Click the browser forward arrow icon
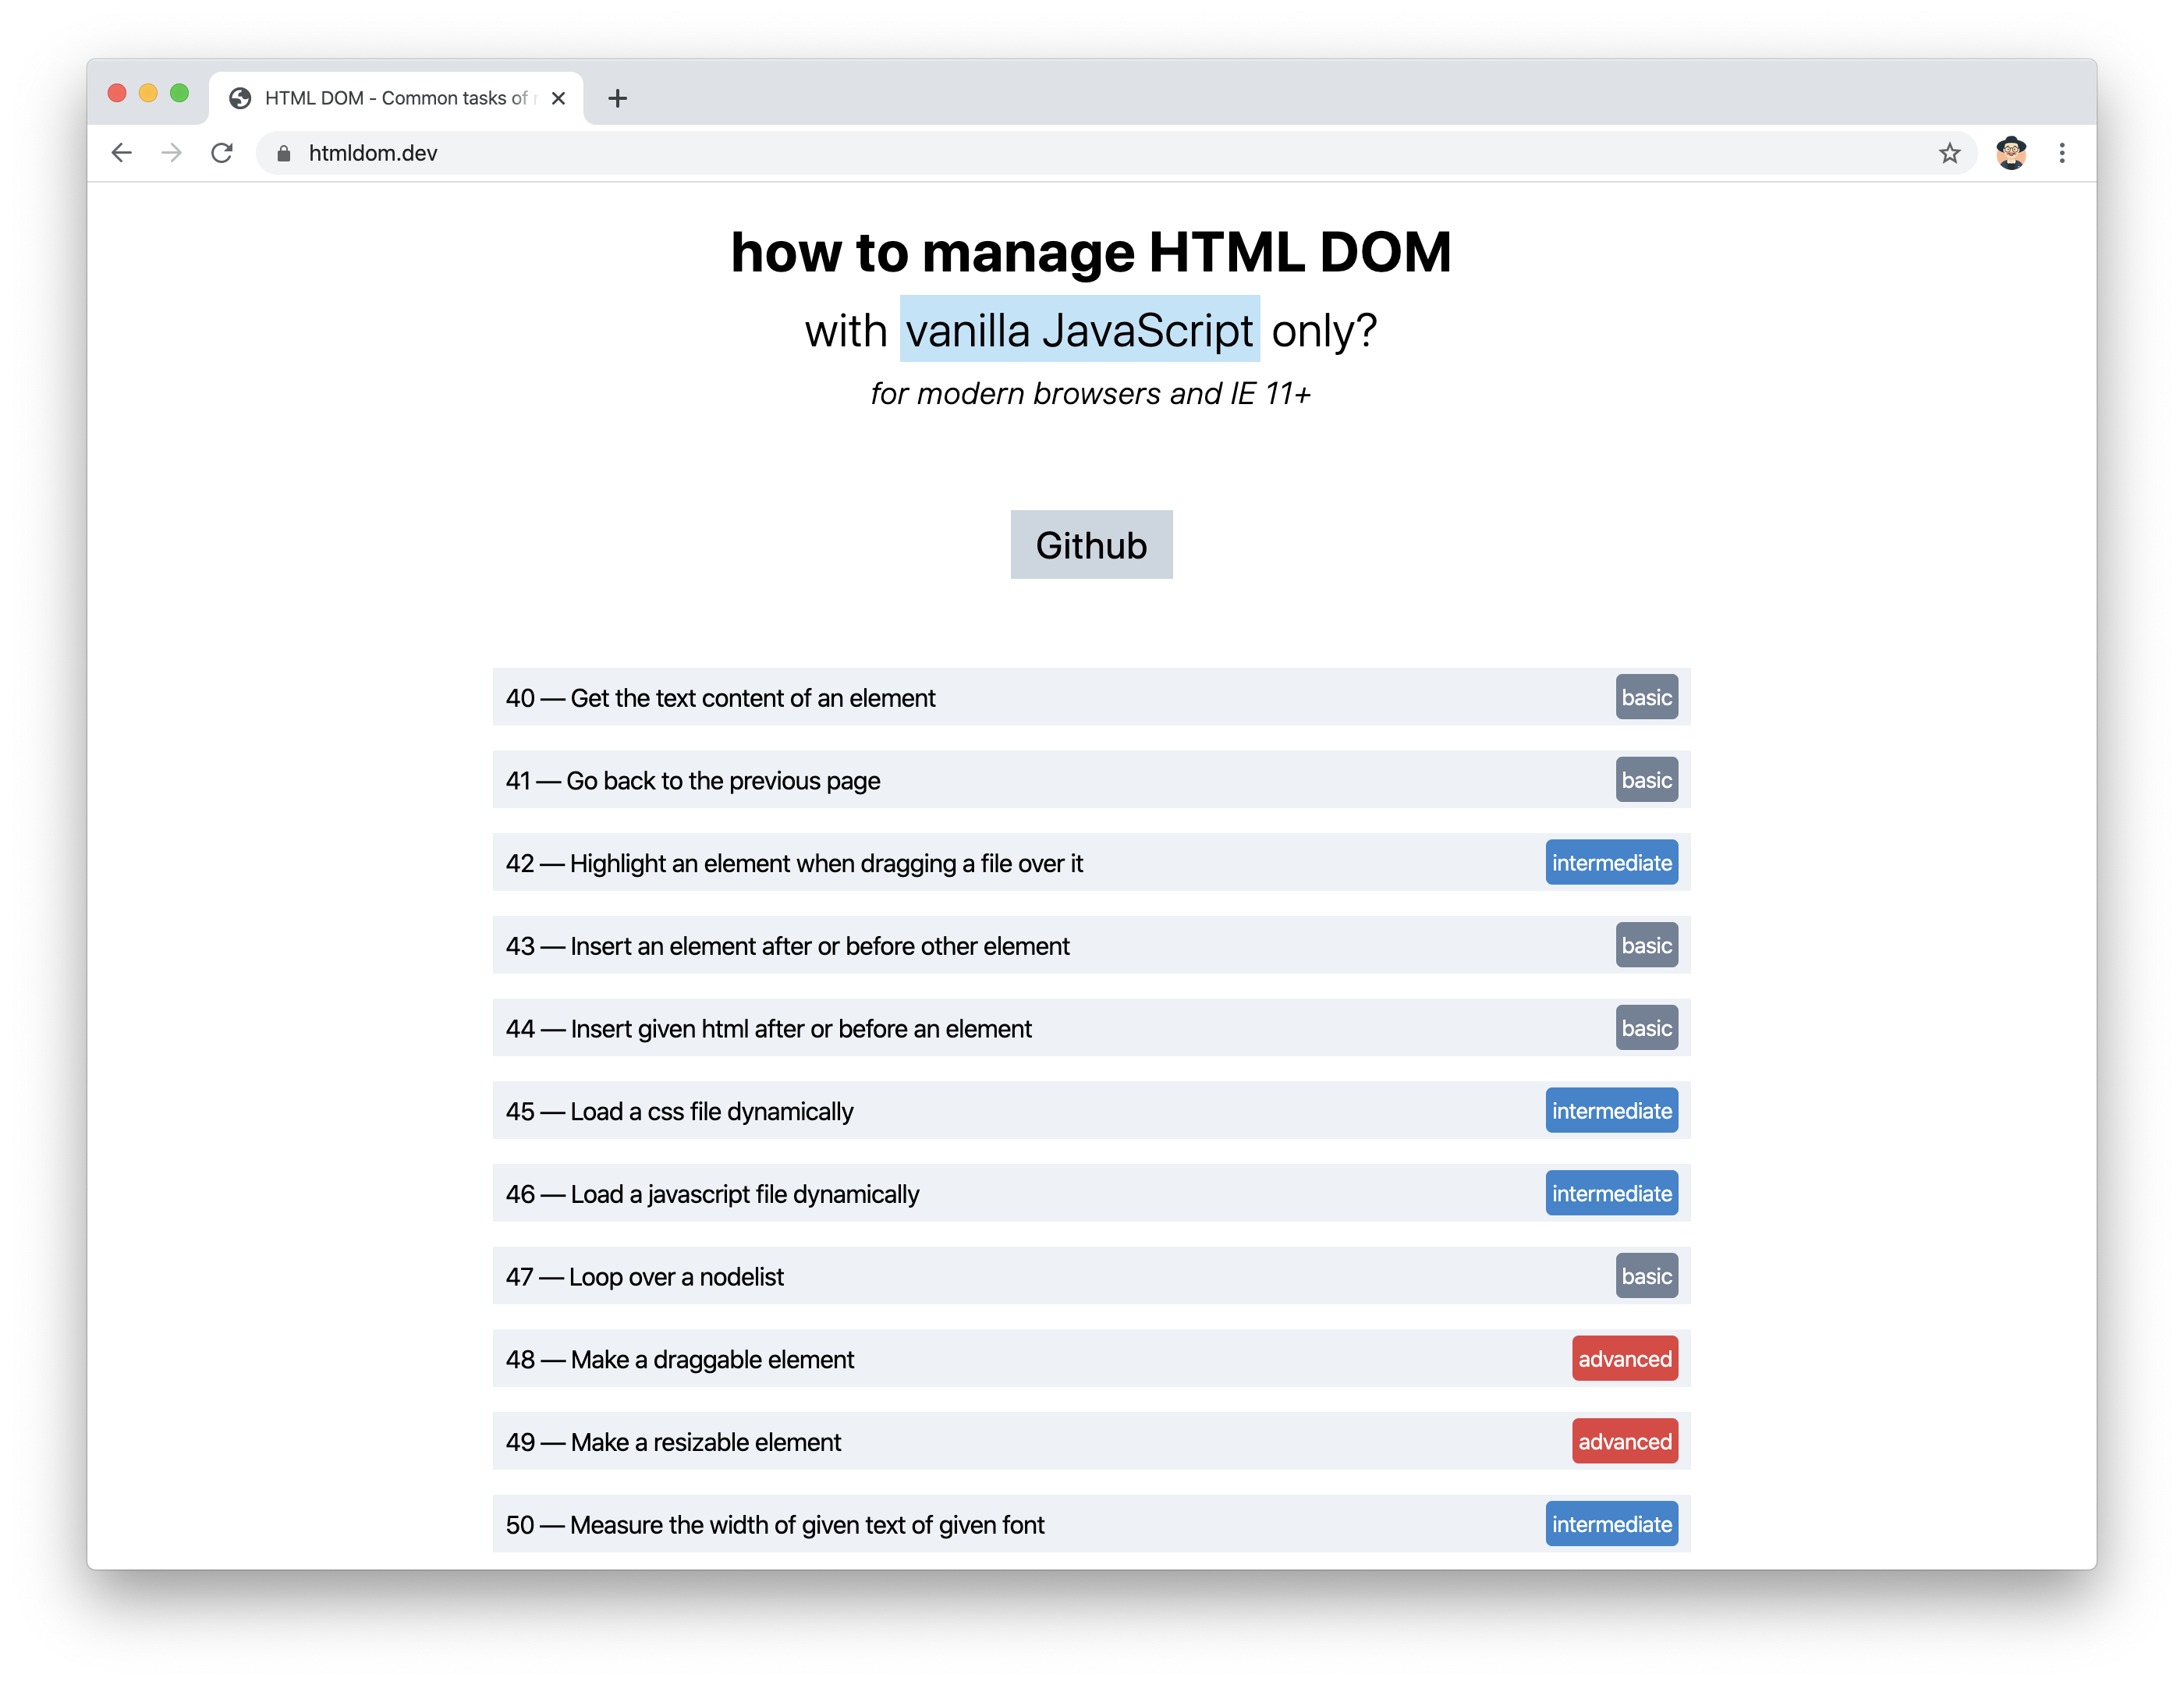This screenshot has width=2184, height=1685. pyautogui.click(x=172, y=152)
